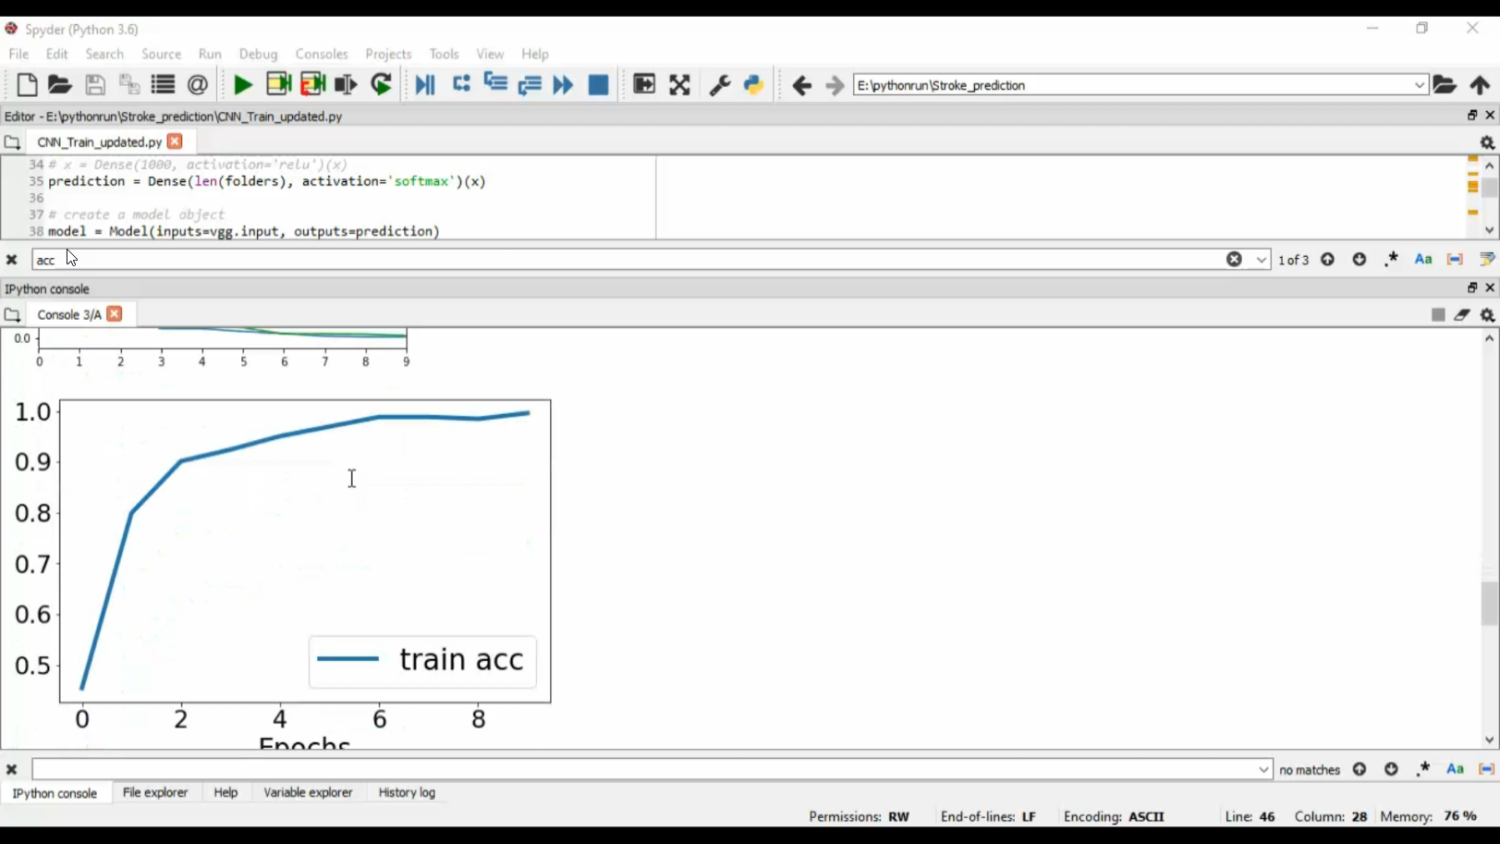
Task: Expand editor search history dropdown
Action: [x=1261, y=260]
